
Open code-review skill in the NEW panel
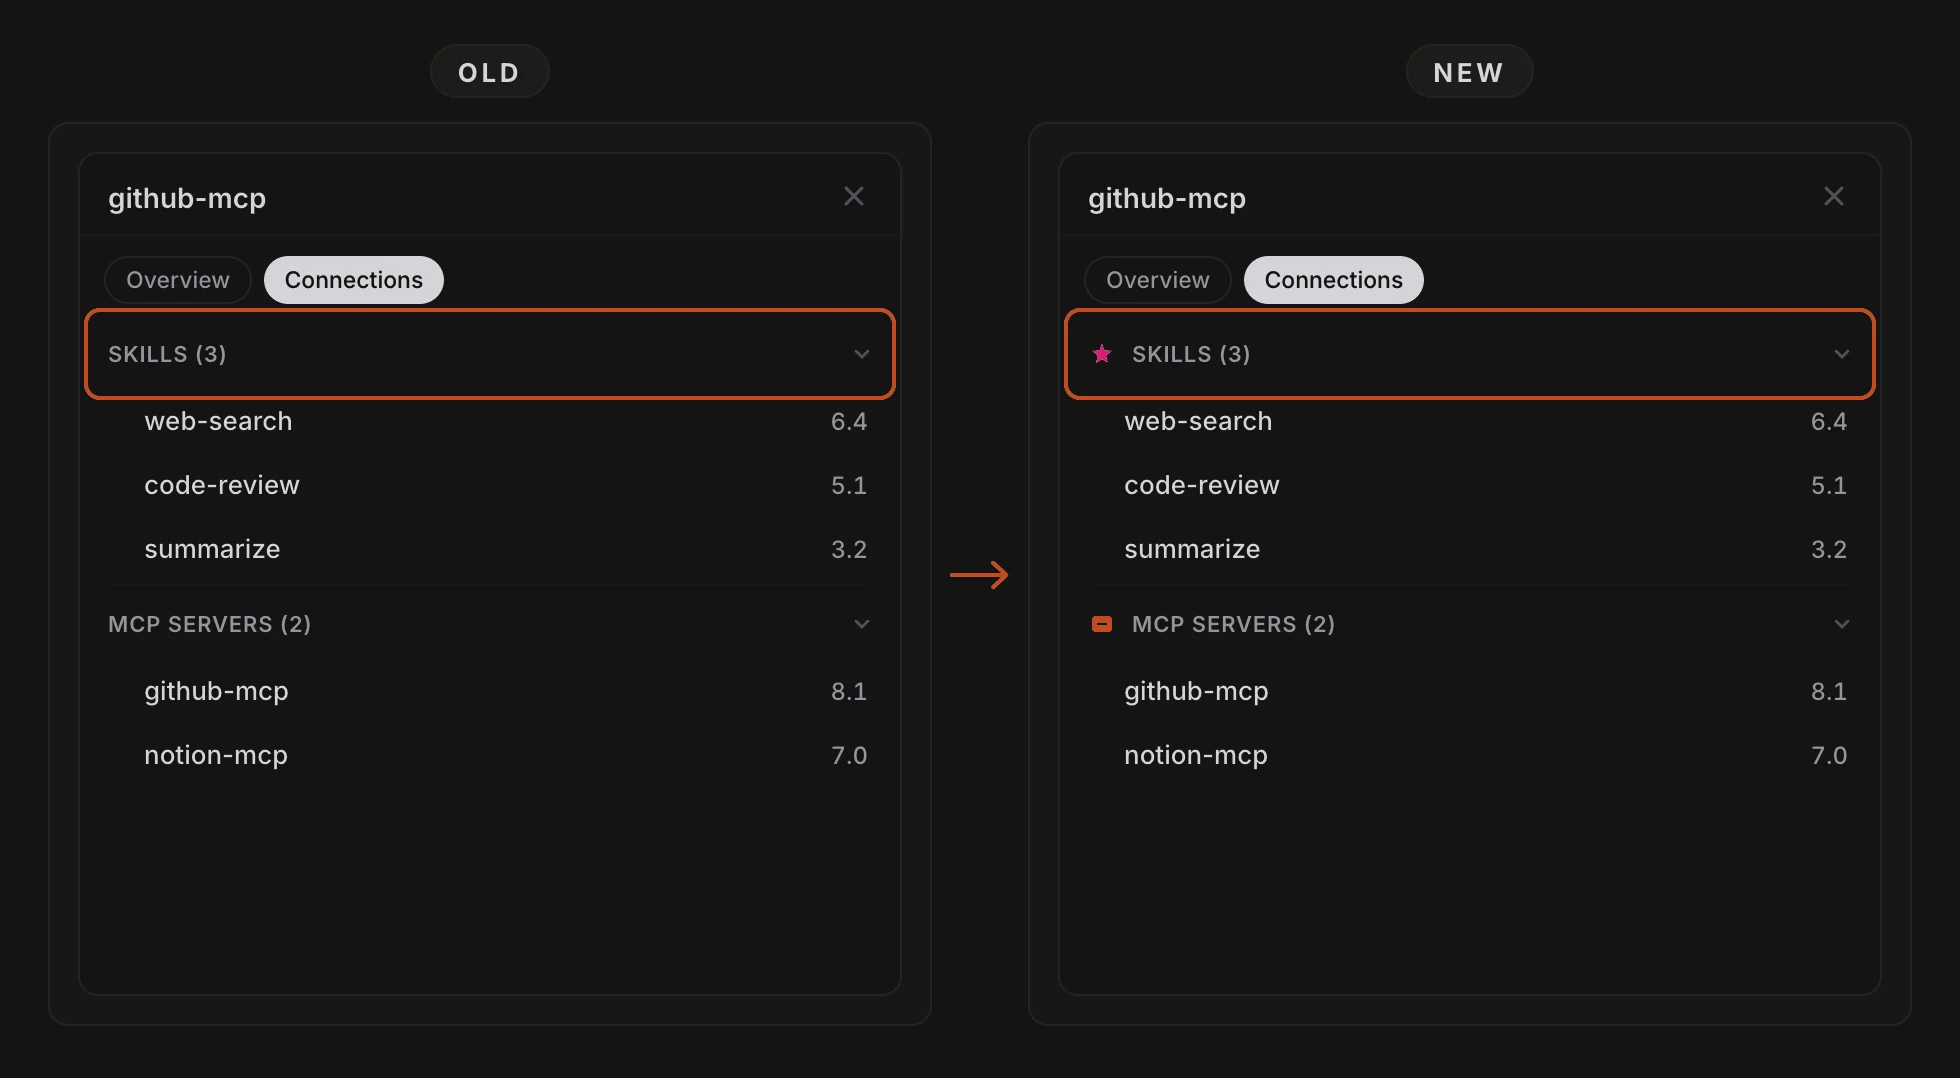pos(1470,485)
